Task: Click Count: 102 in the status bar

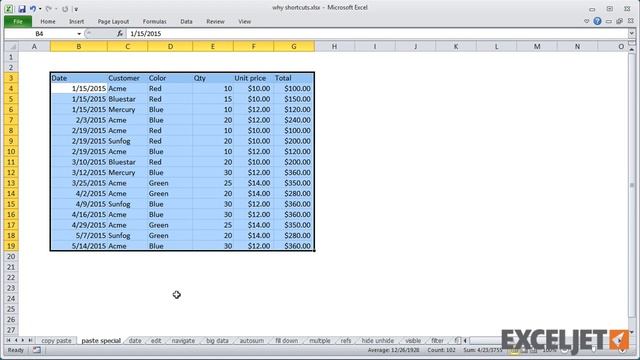Action: (441, 350)
